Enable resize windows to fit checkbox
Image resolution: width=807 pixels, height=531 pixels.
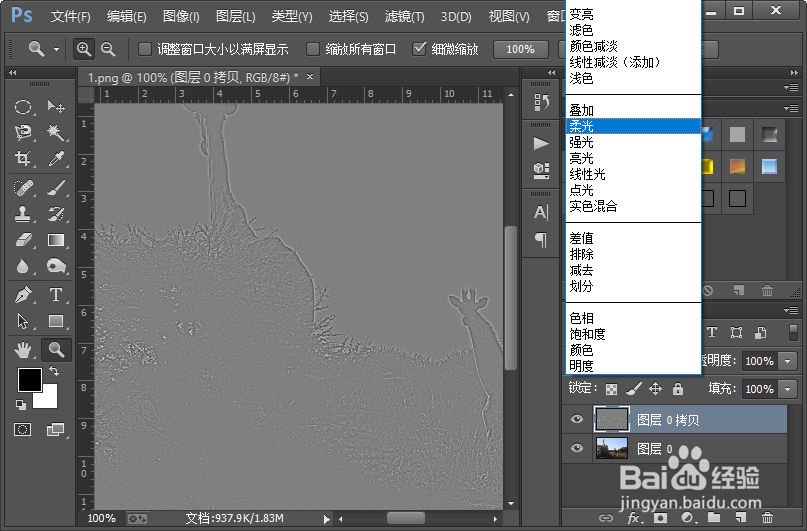click(x=145, y=49)
